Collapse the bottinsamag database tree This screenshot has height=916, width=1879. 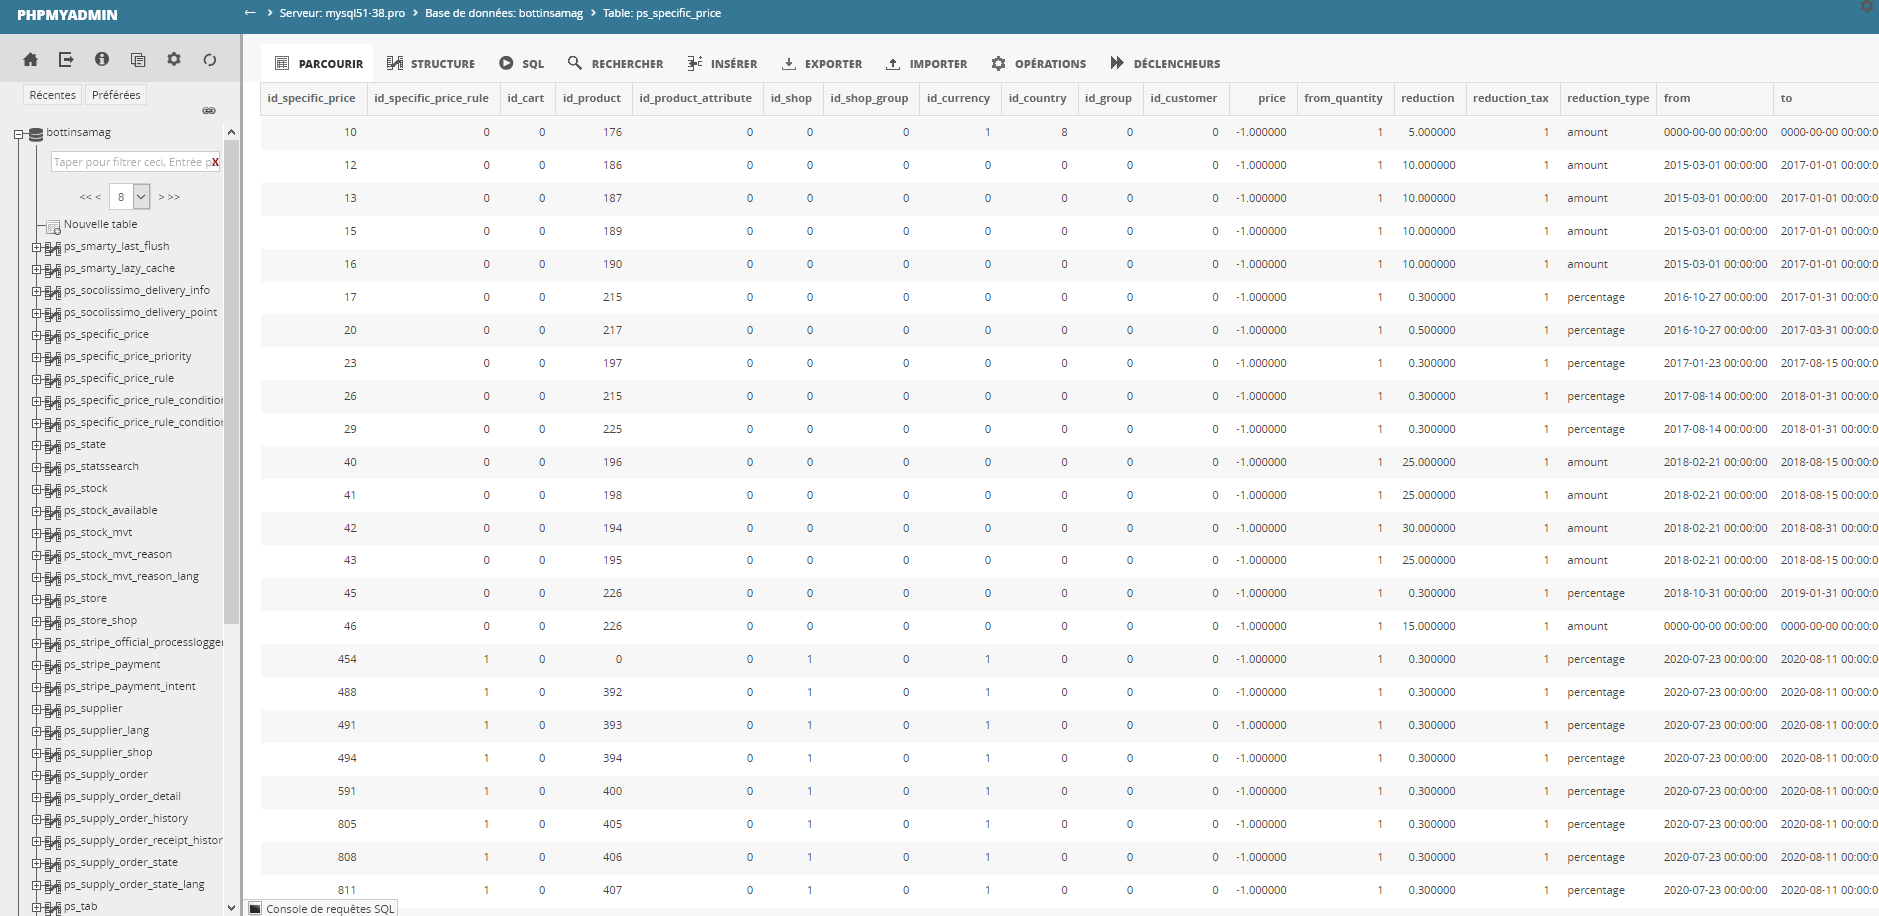coord(18,134)
